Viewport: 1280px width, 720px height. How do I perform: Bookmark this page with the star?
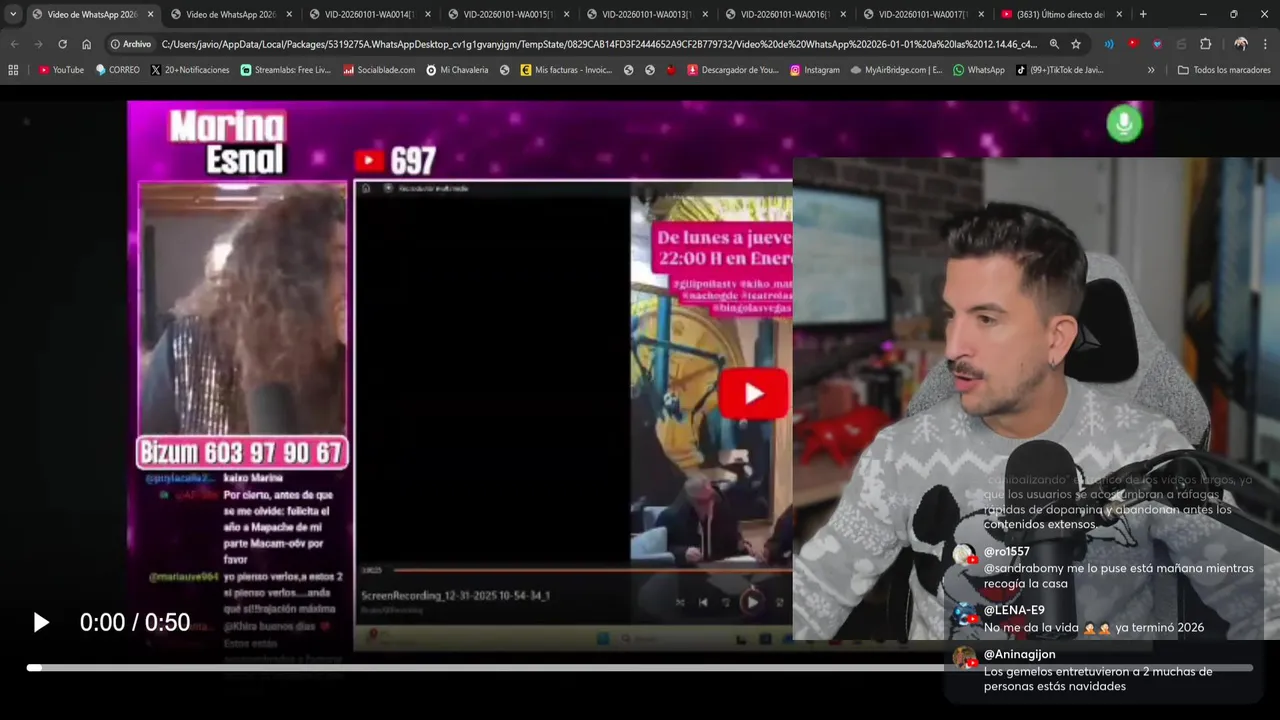point(1076,44)
